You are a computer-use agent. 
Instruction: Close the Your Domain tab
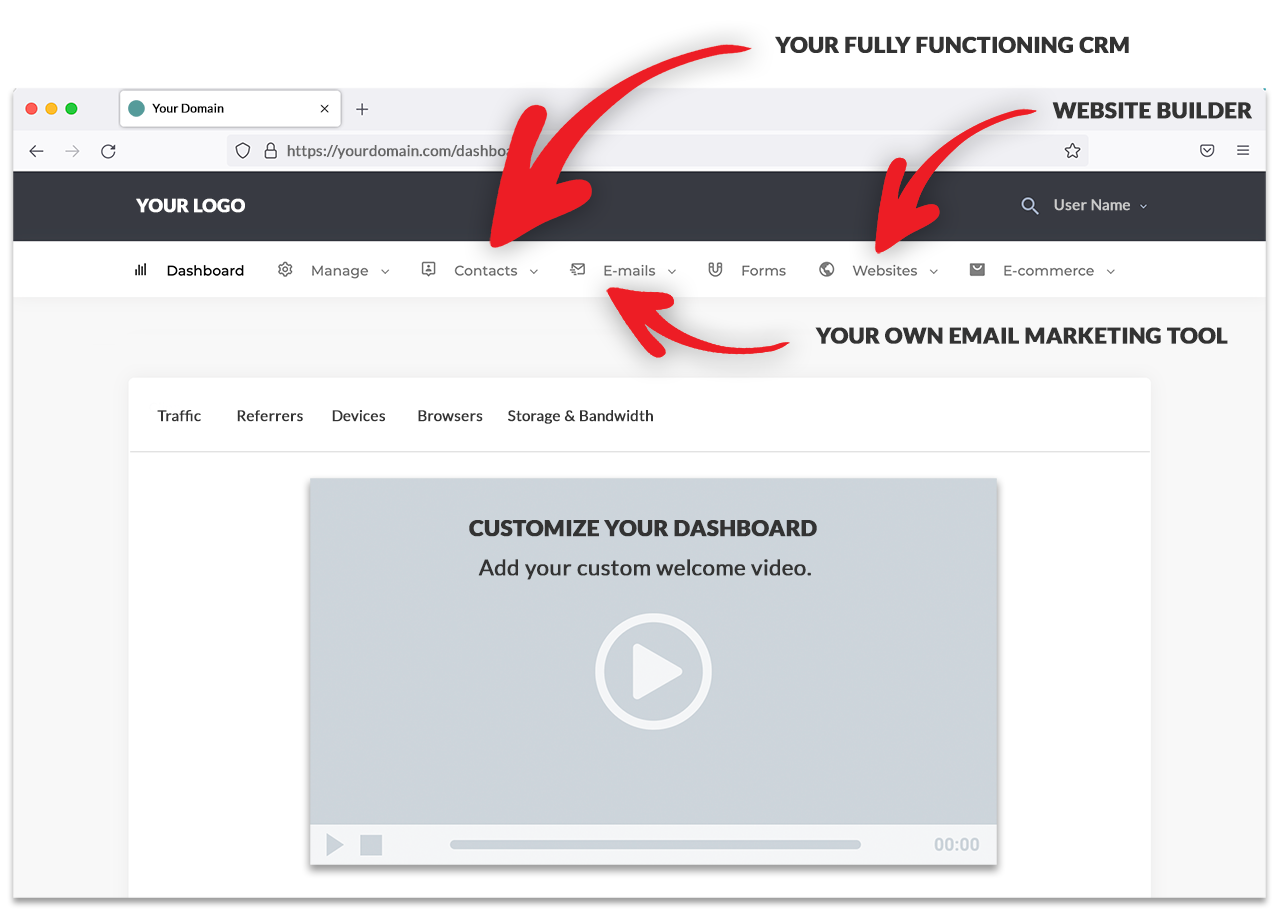324,109
